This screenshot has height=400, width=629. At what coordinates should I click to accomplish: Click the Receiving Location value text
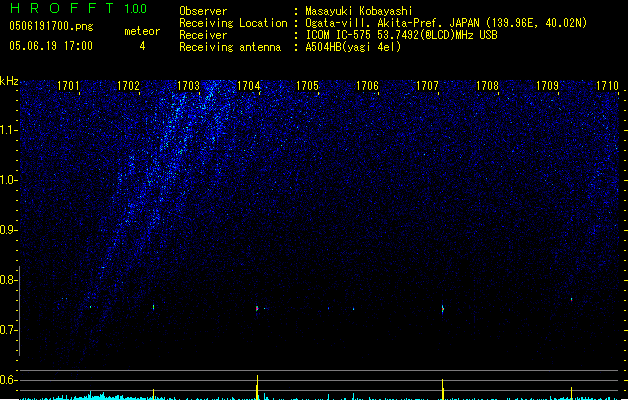click(446, 23)
